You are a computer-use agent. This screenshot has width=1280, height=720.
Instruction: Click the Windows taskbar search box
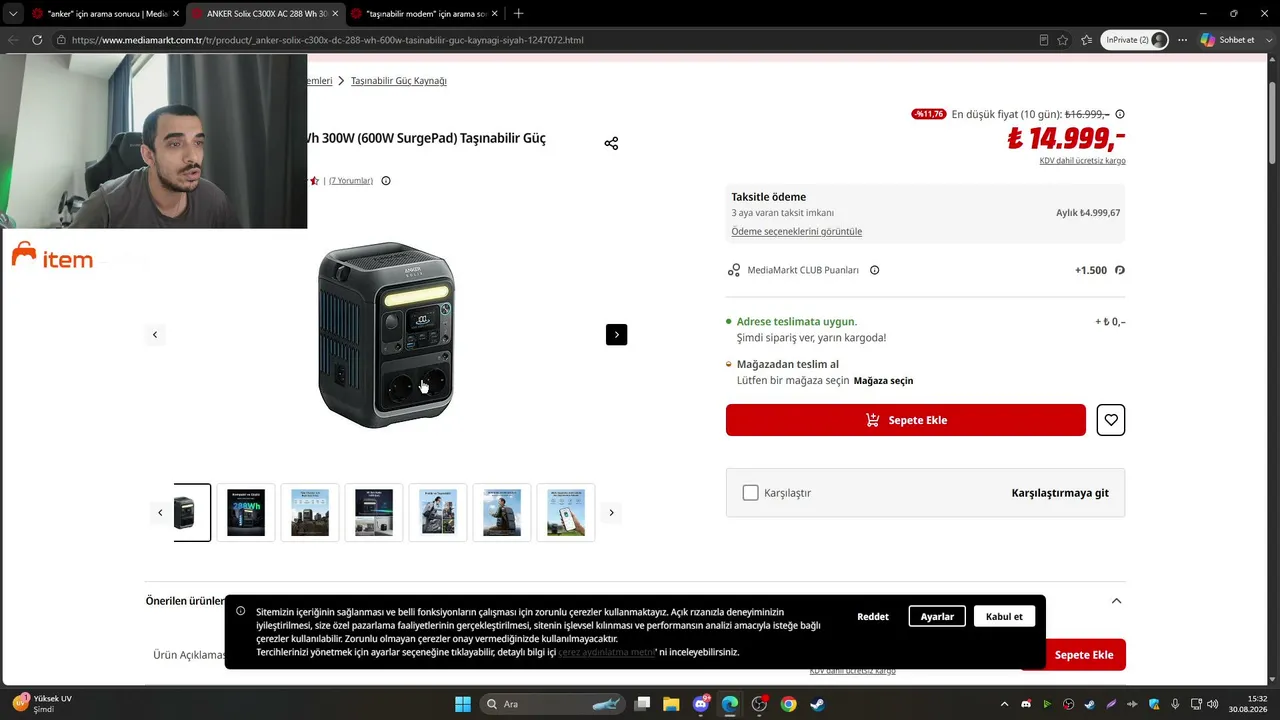[x=555, y=704]
